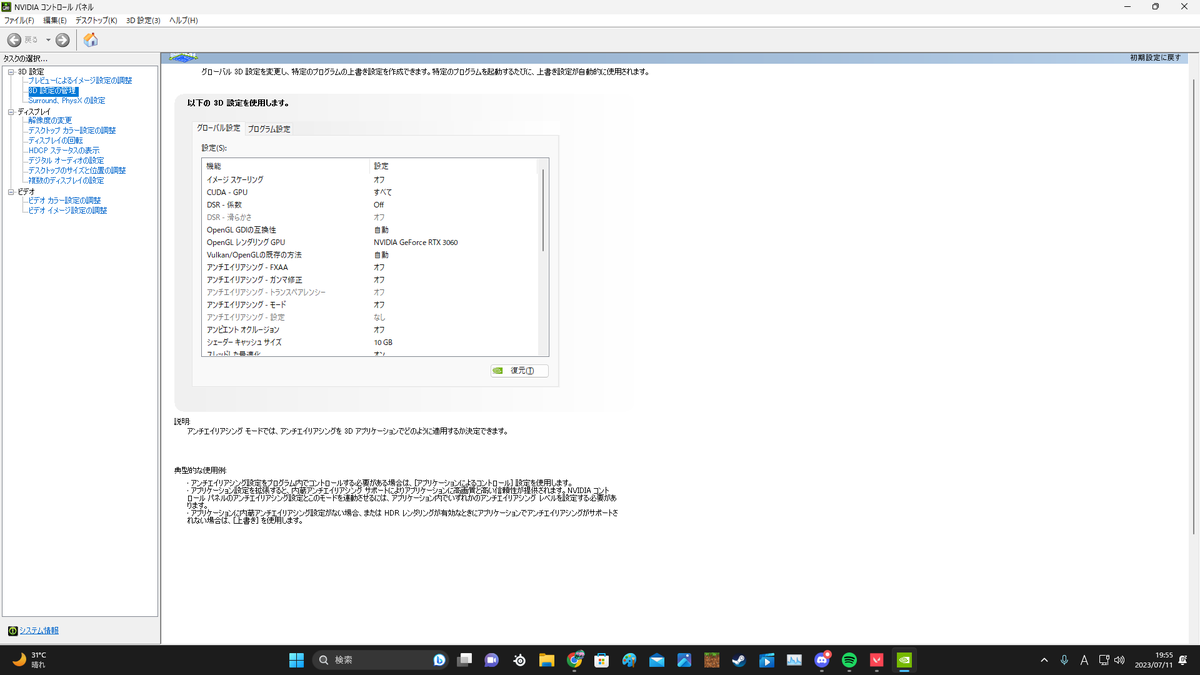Open the Help (ヘルプ) menu

pos(183,20)
